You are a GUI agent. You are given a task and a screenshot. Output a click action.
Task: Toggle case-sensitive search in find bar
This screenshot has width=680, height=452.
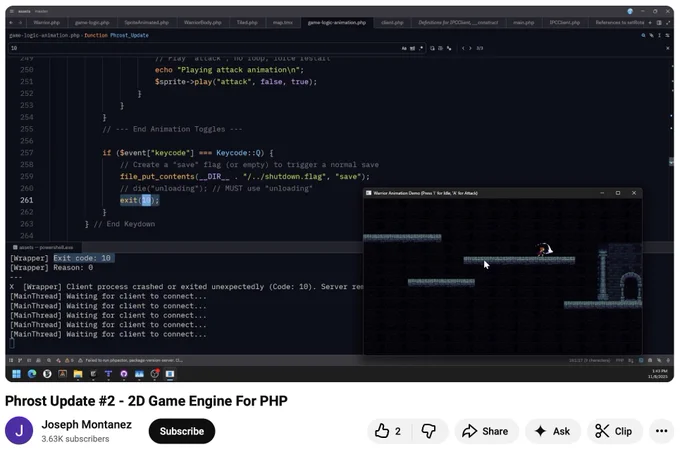(404, 48)
